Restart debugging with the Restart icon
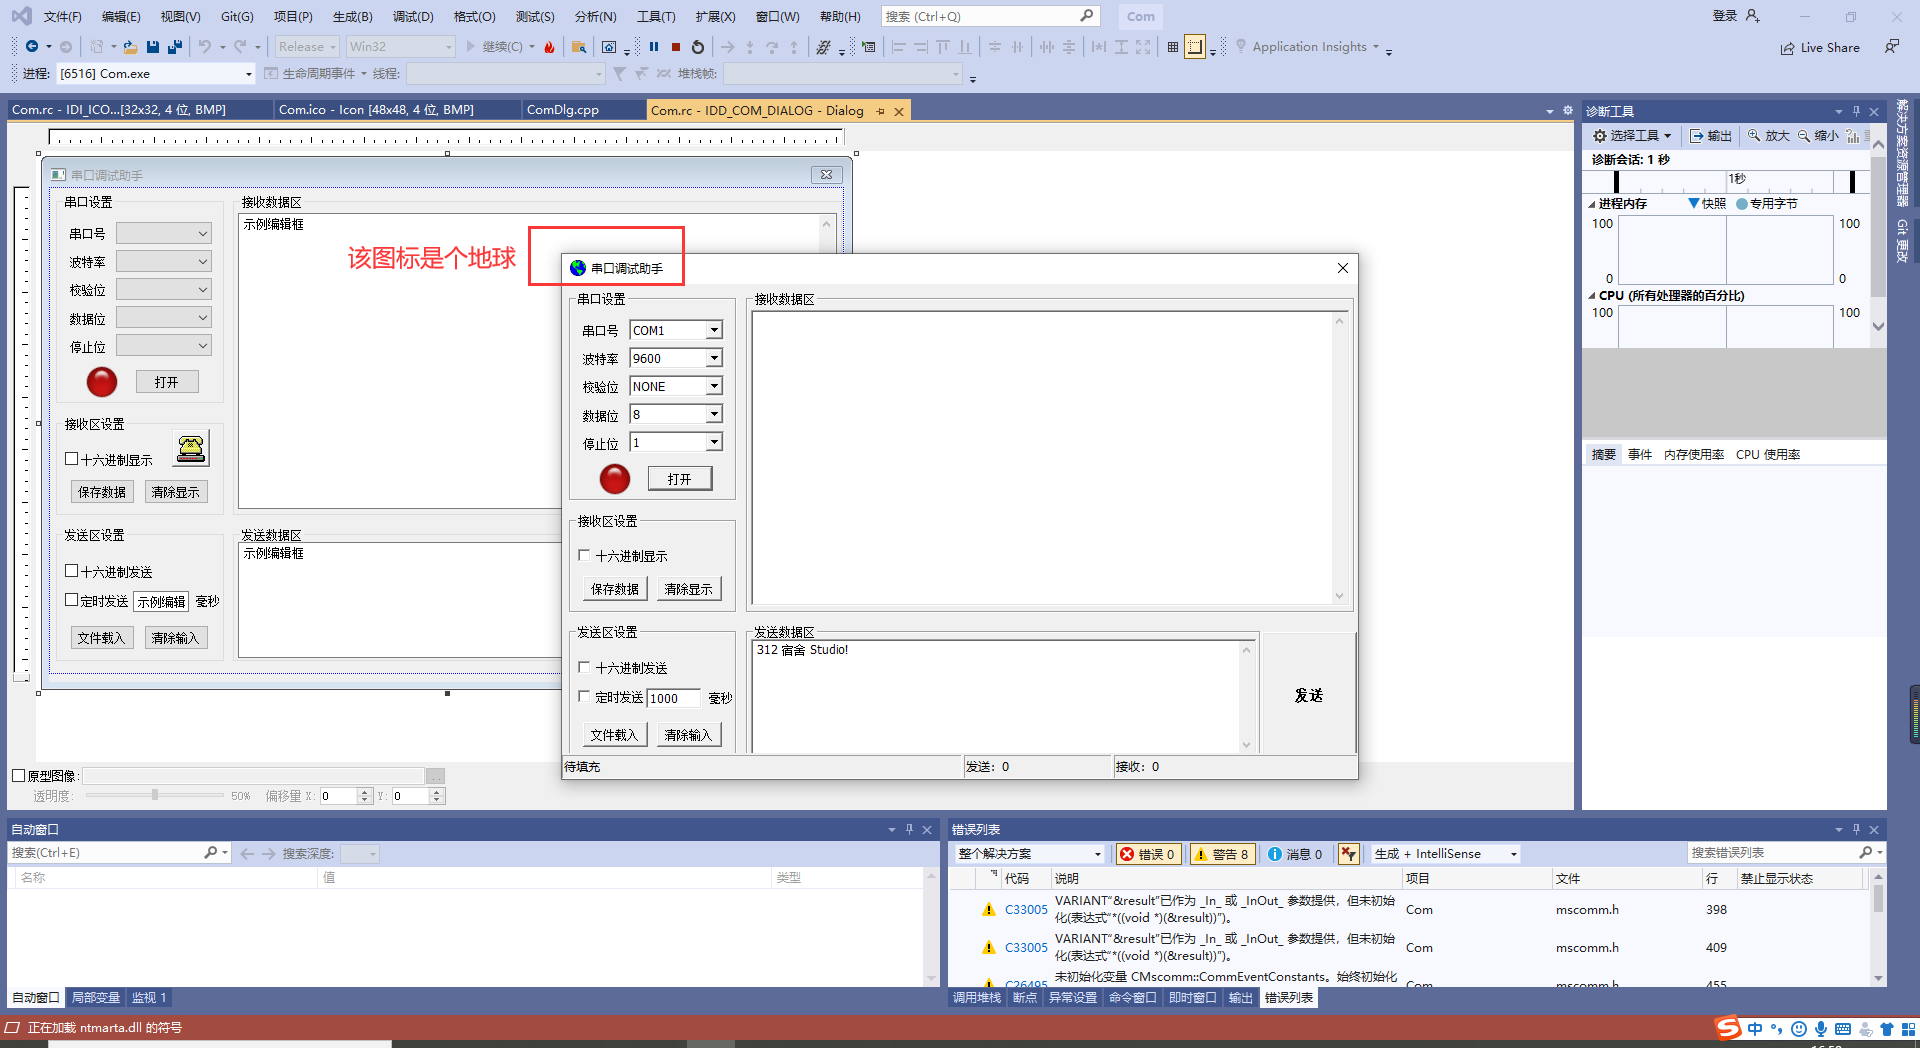This screenshot has width=1920, height=1048. (x=697, y=46)
